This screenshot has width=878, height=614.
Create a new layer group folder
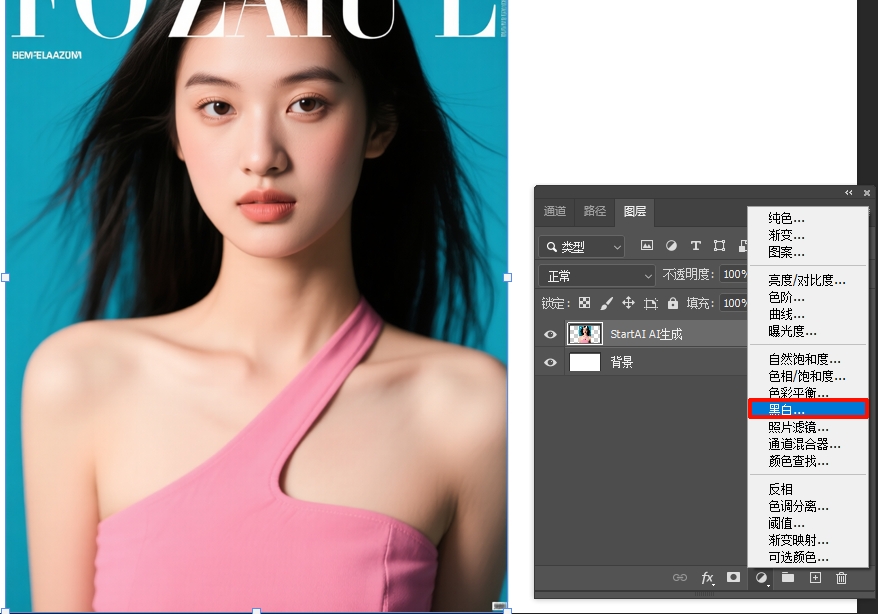click(788, 578)
